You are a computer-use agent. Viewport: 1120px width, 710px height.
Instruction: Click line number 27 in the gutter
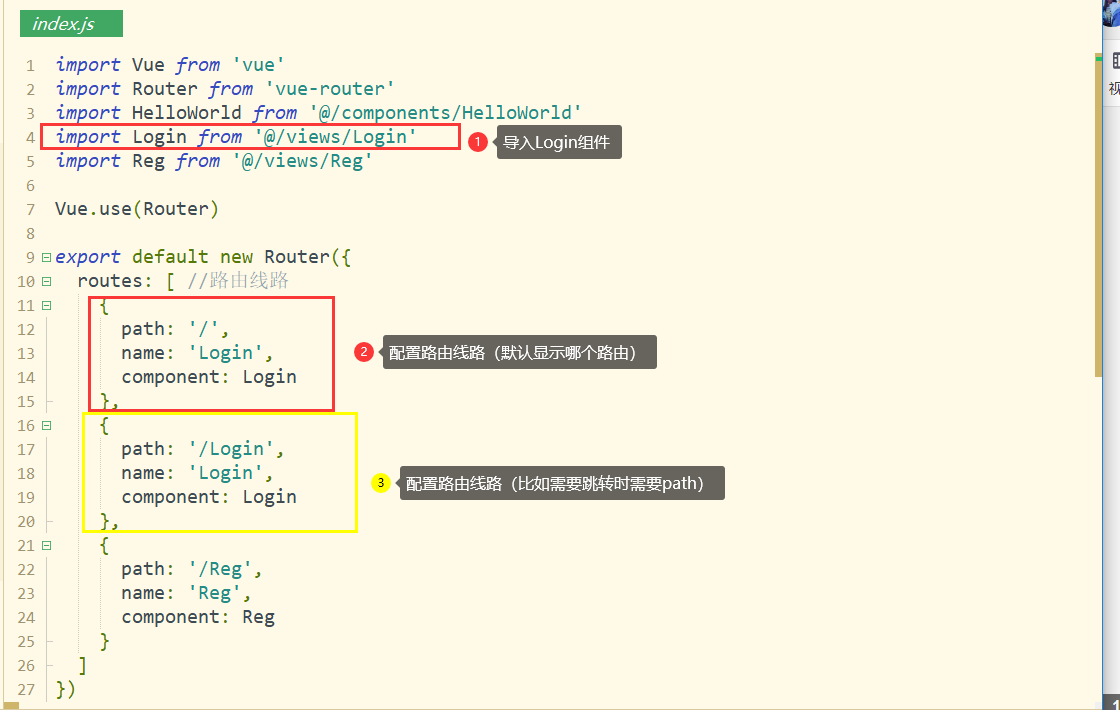26,690
